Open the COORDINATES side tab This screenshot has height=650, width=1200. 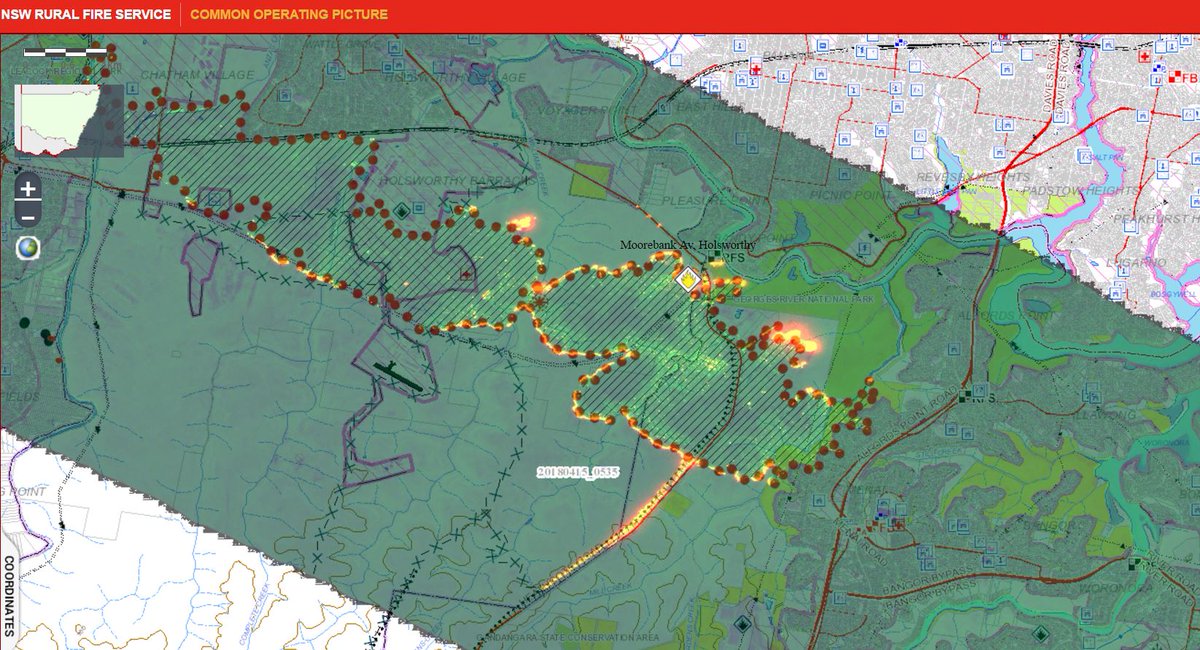(x=9, y=596)
